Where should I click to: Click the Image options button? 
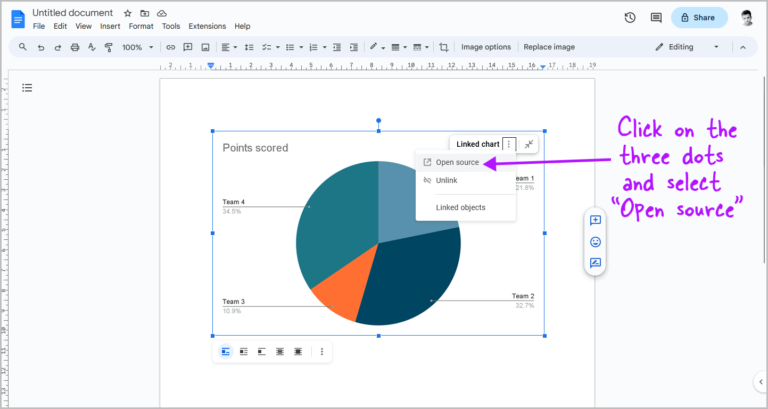coord(486,47)
